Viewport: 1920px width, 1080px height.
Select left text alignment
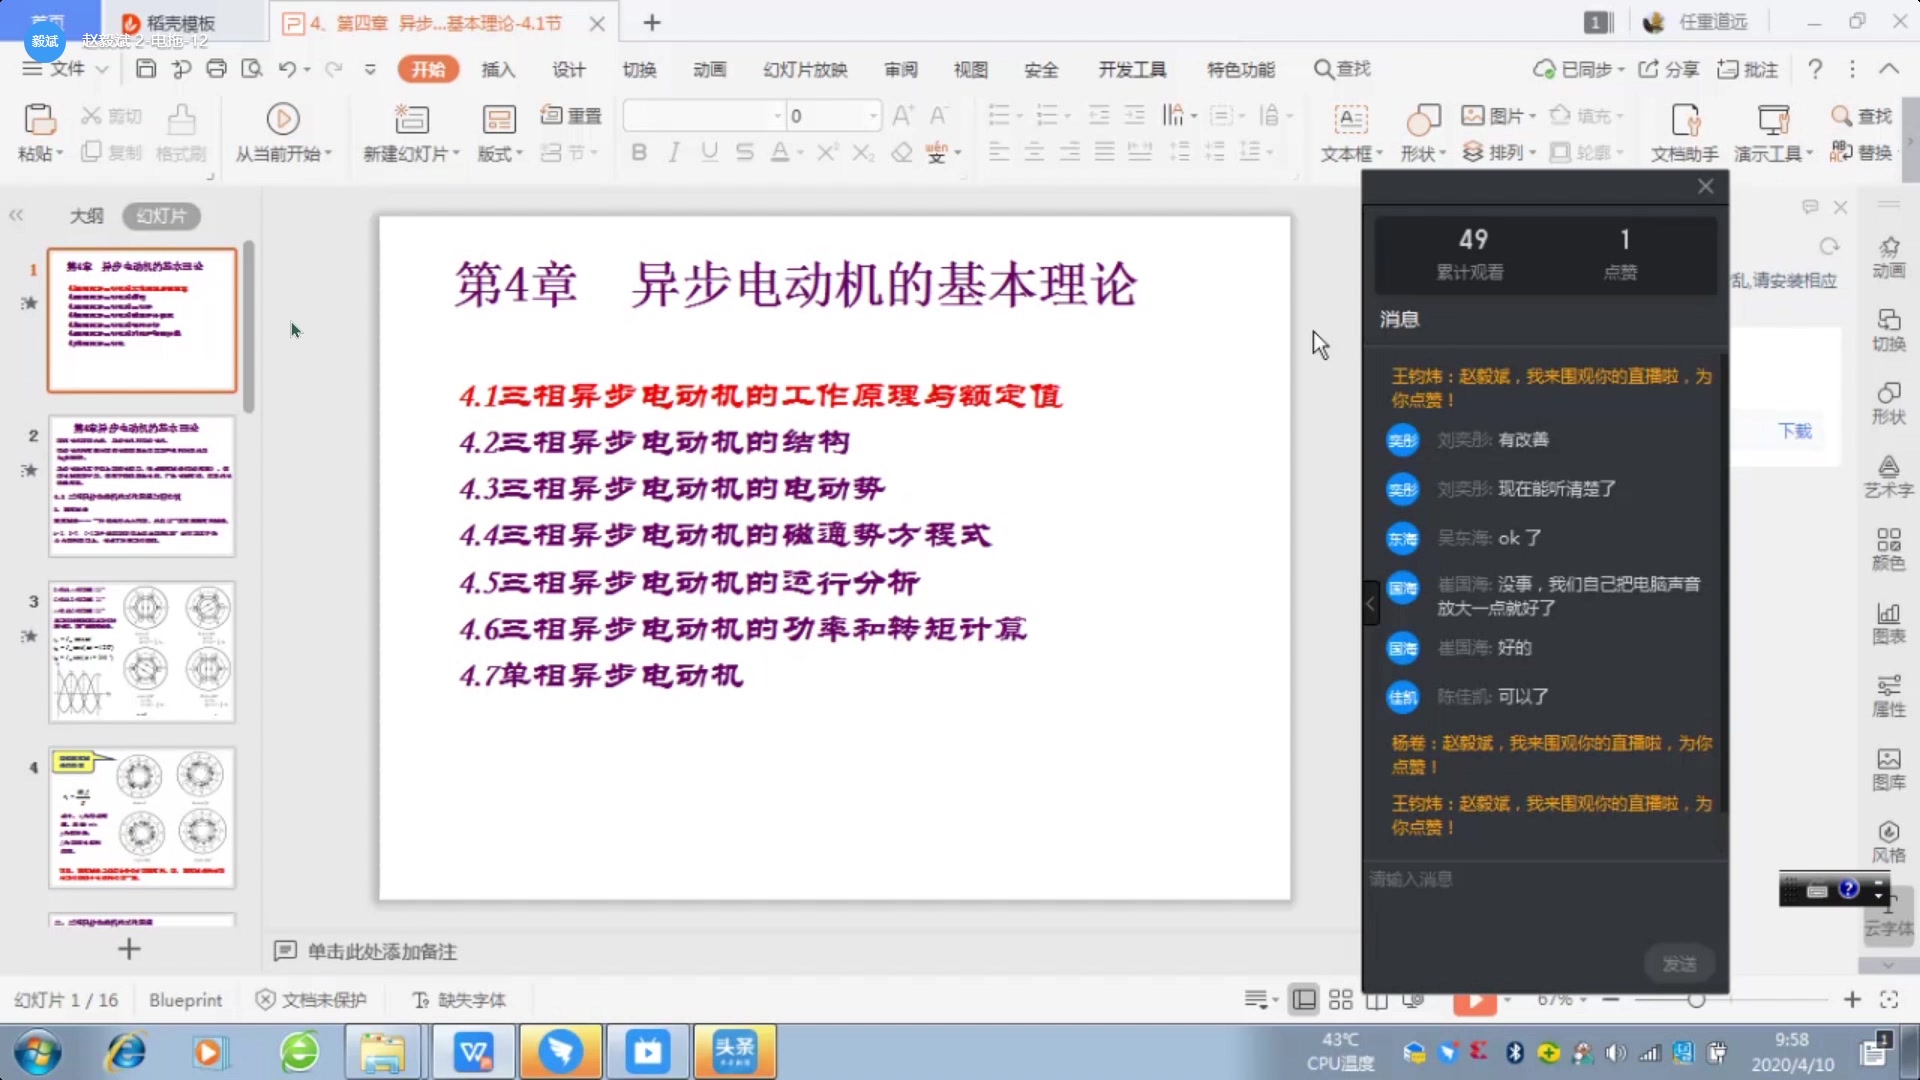point(998,152)
